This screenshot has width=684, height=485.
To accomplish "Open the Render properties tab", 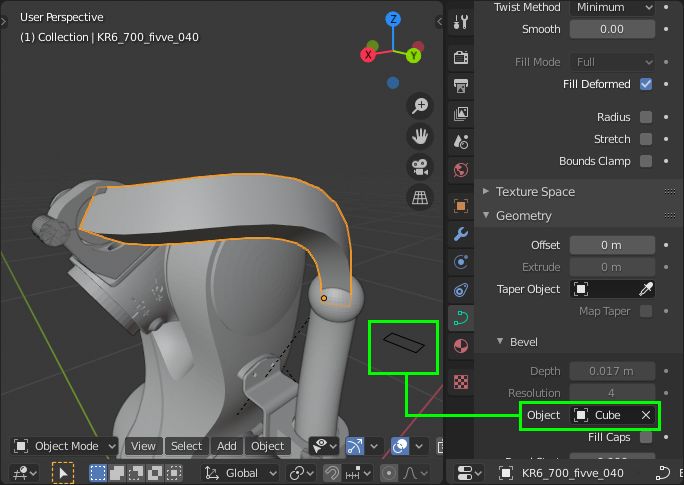I will click(x=461, y=57).
